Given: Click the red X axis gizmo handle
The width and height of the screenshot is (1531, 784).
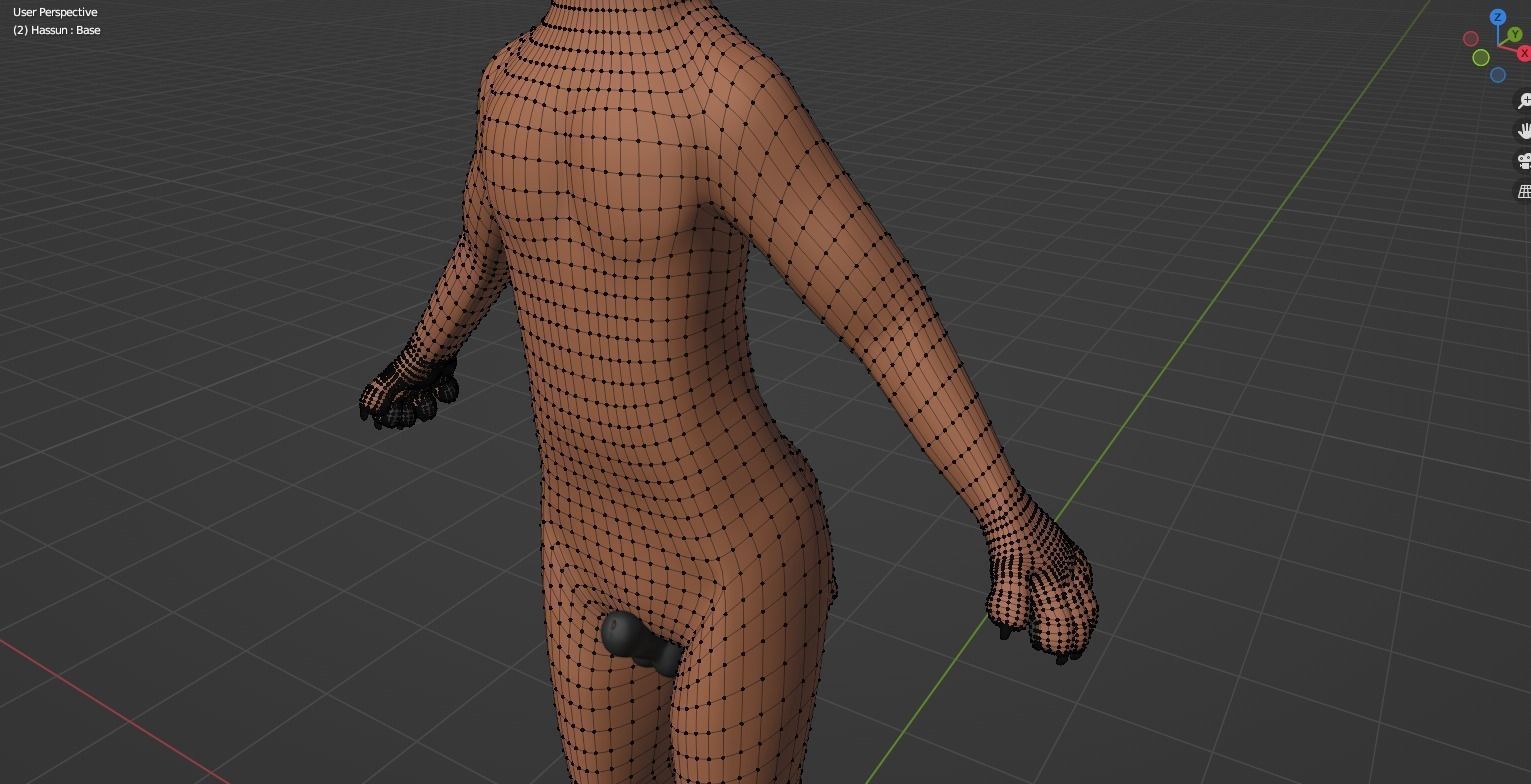Looking at the screenshot, I should pos(1524,53).
